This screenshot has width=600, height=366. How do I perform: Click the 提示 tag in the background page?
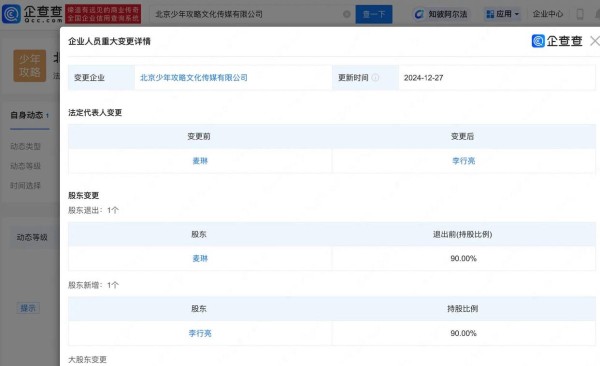(x=28, y=308)
